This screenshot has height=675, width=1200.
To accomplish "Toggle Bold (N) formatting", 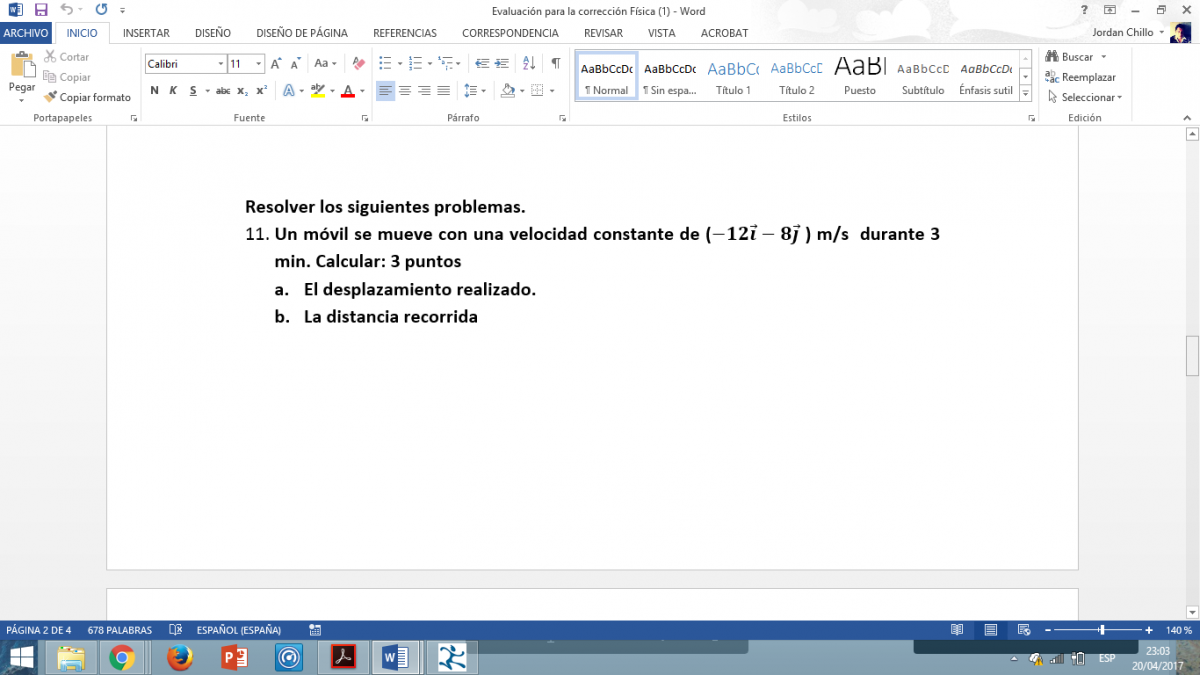I will (x=154, y=91).
